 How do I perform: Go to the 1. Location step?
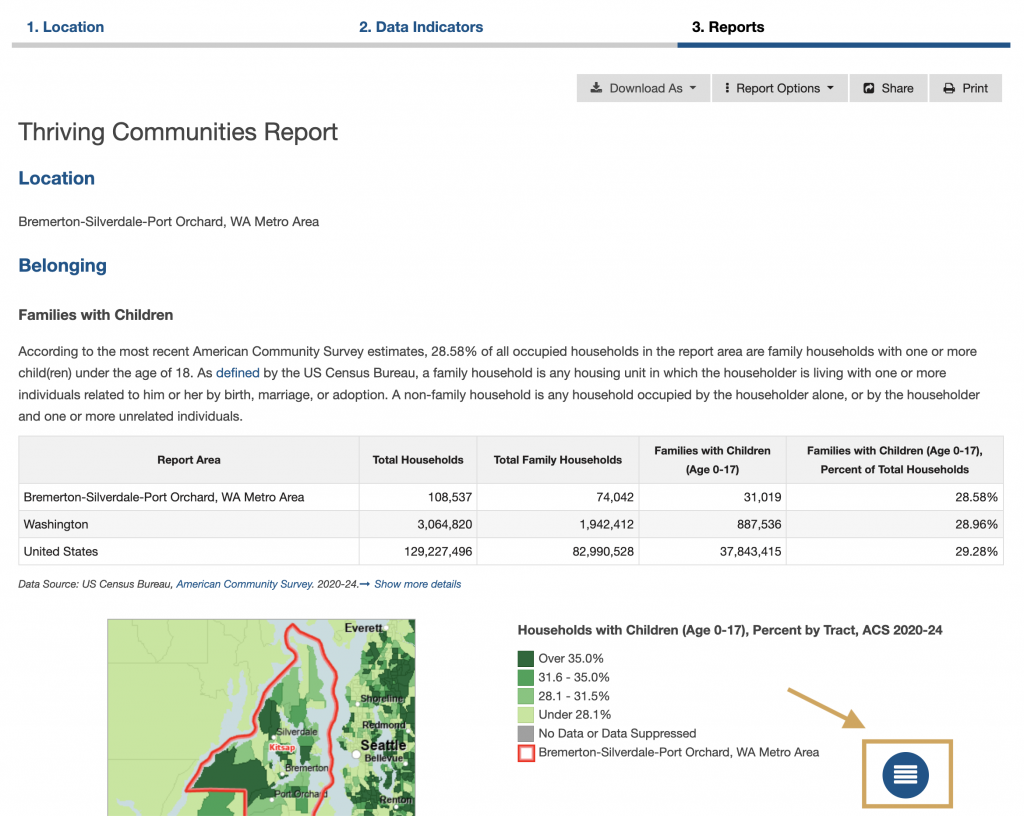tap(65, 27)
